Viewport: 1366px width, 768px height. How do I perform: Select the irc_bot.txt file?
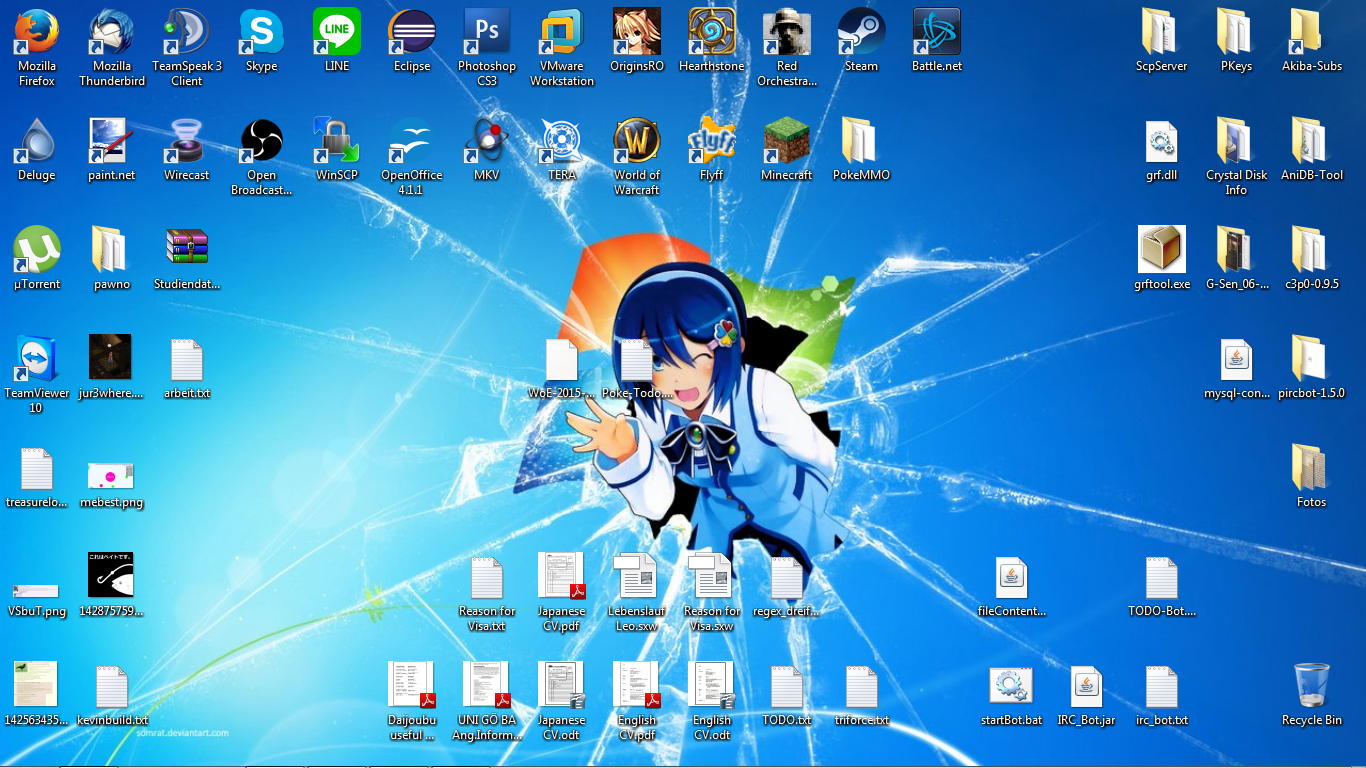(1162, 687)
